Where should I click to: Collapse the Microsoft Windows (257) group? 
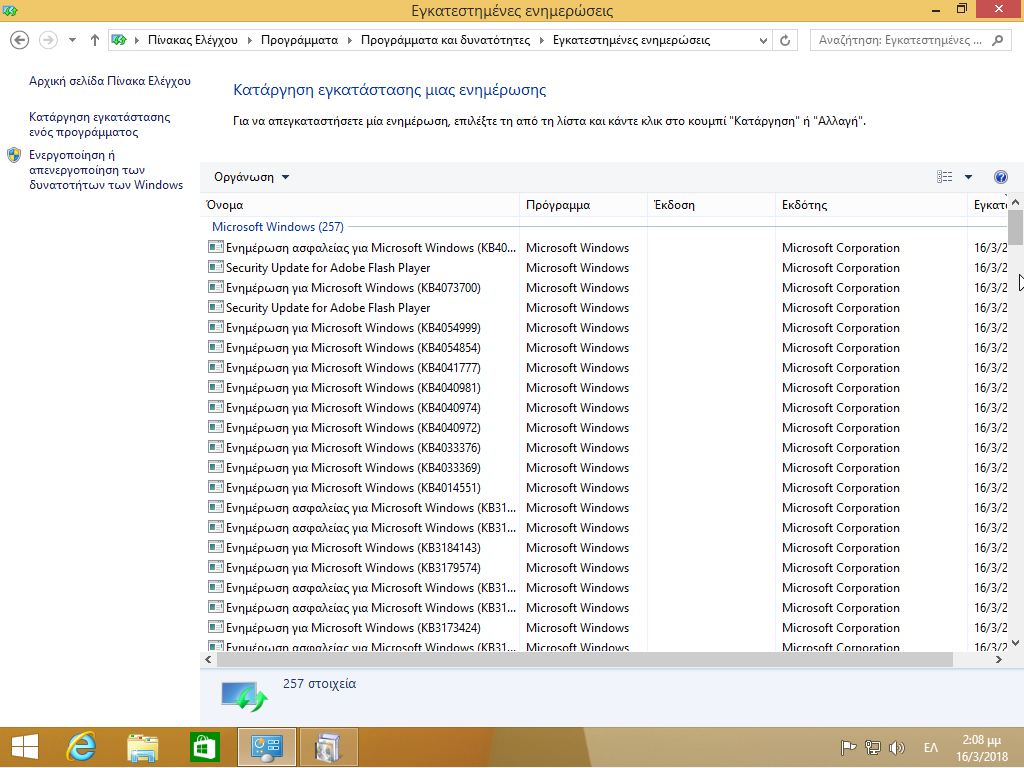click(x=278, y=227)
